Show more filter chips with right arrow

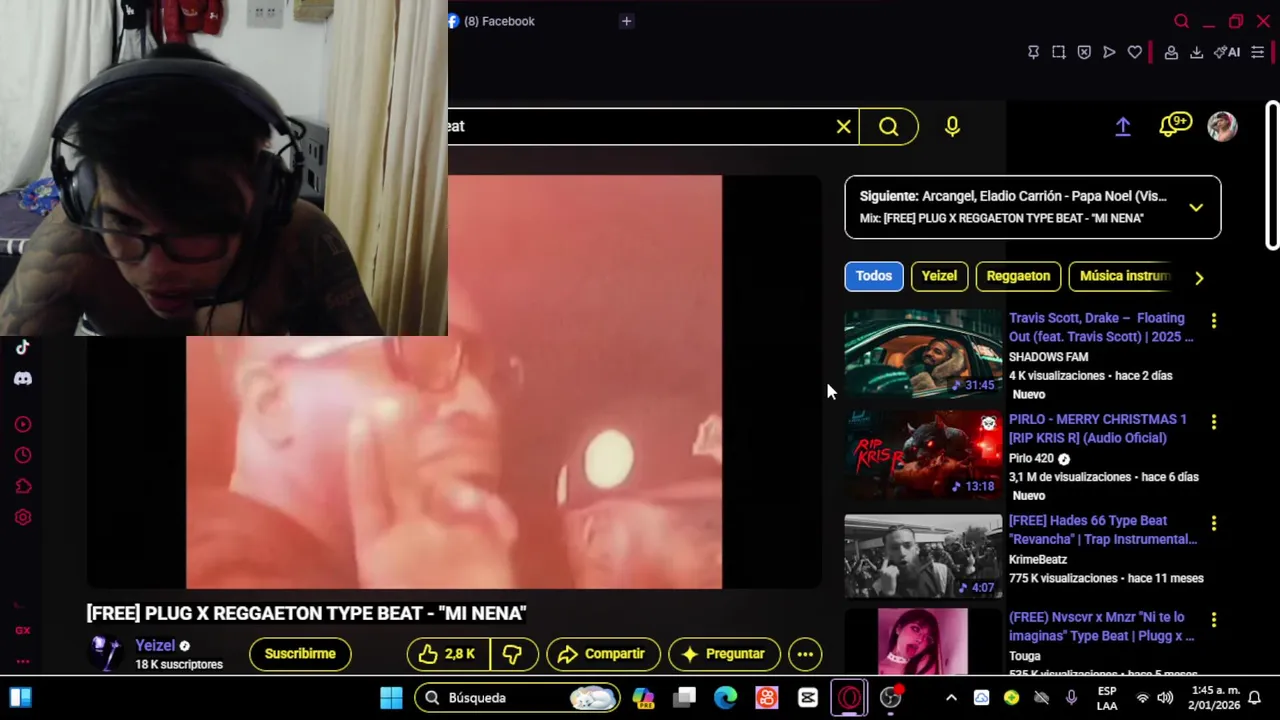[x=1199, y=278]
